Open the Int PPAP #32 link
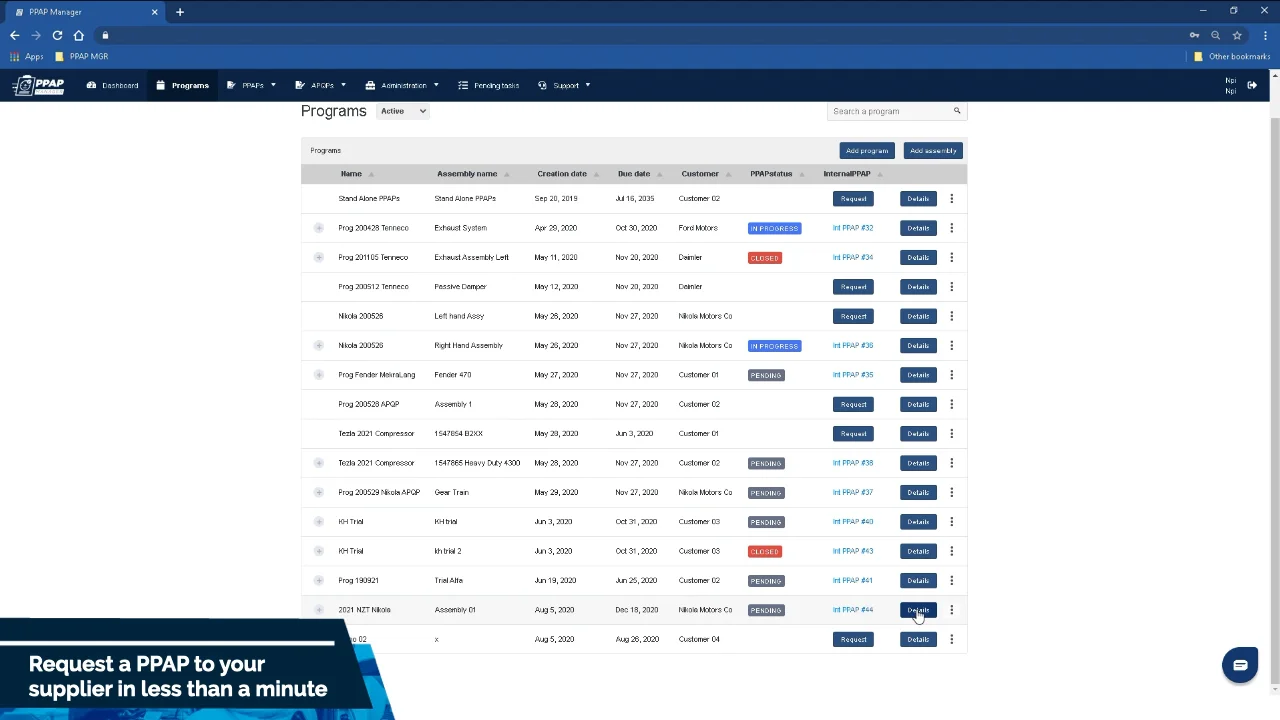The width and height of the screenshot is (1280, 720). click(853, 228)
